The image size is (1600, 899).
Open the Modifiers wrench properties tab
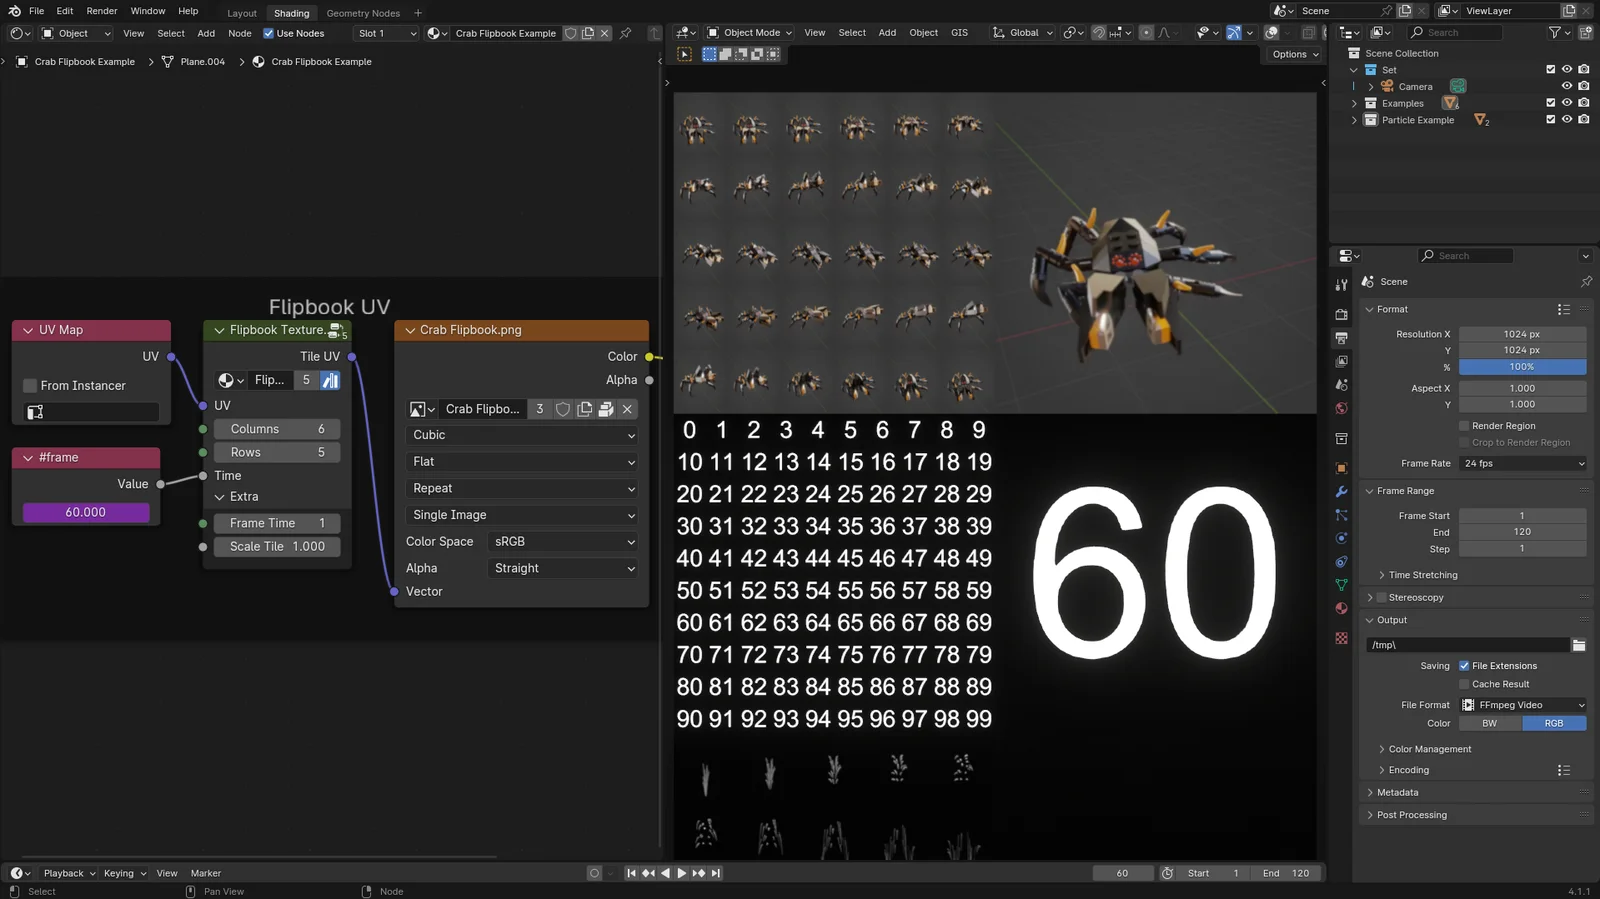pyautogui.click(x=1341, y=492)
